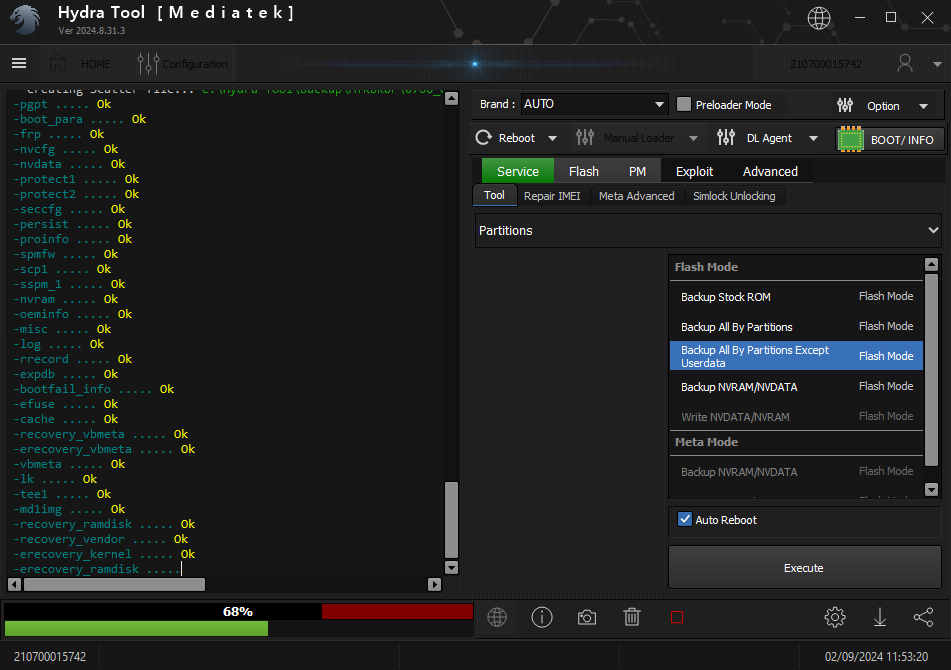The width and height of the screenshot is (951, 670).
Task: Switch to the PM tab
Action: 637,171
